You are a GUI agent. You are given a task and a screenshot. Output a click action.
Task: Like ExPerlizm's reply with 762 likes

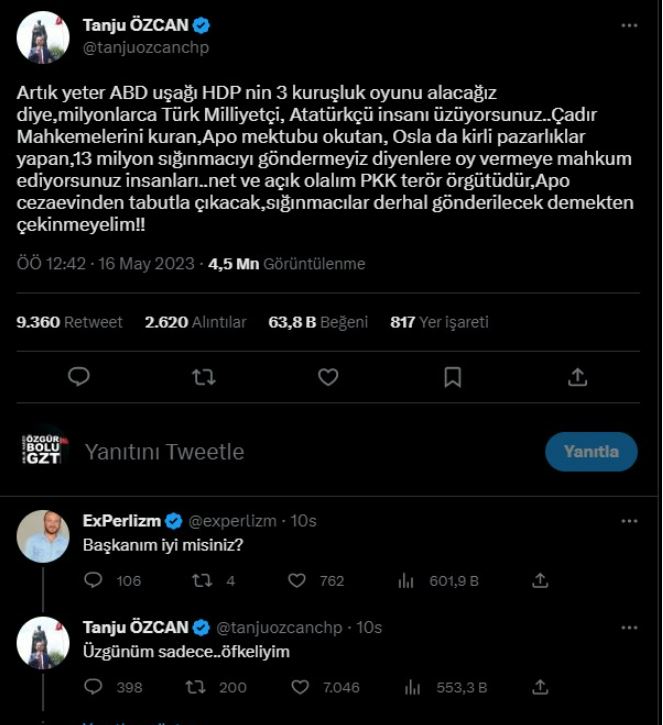click(x=297, y=580)
